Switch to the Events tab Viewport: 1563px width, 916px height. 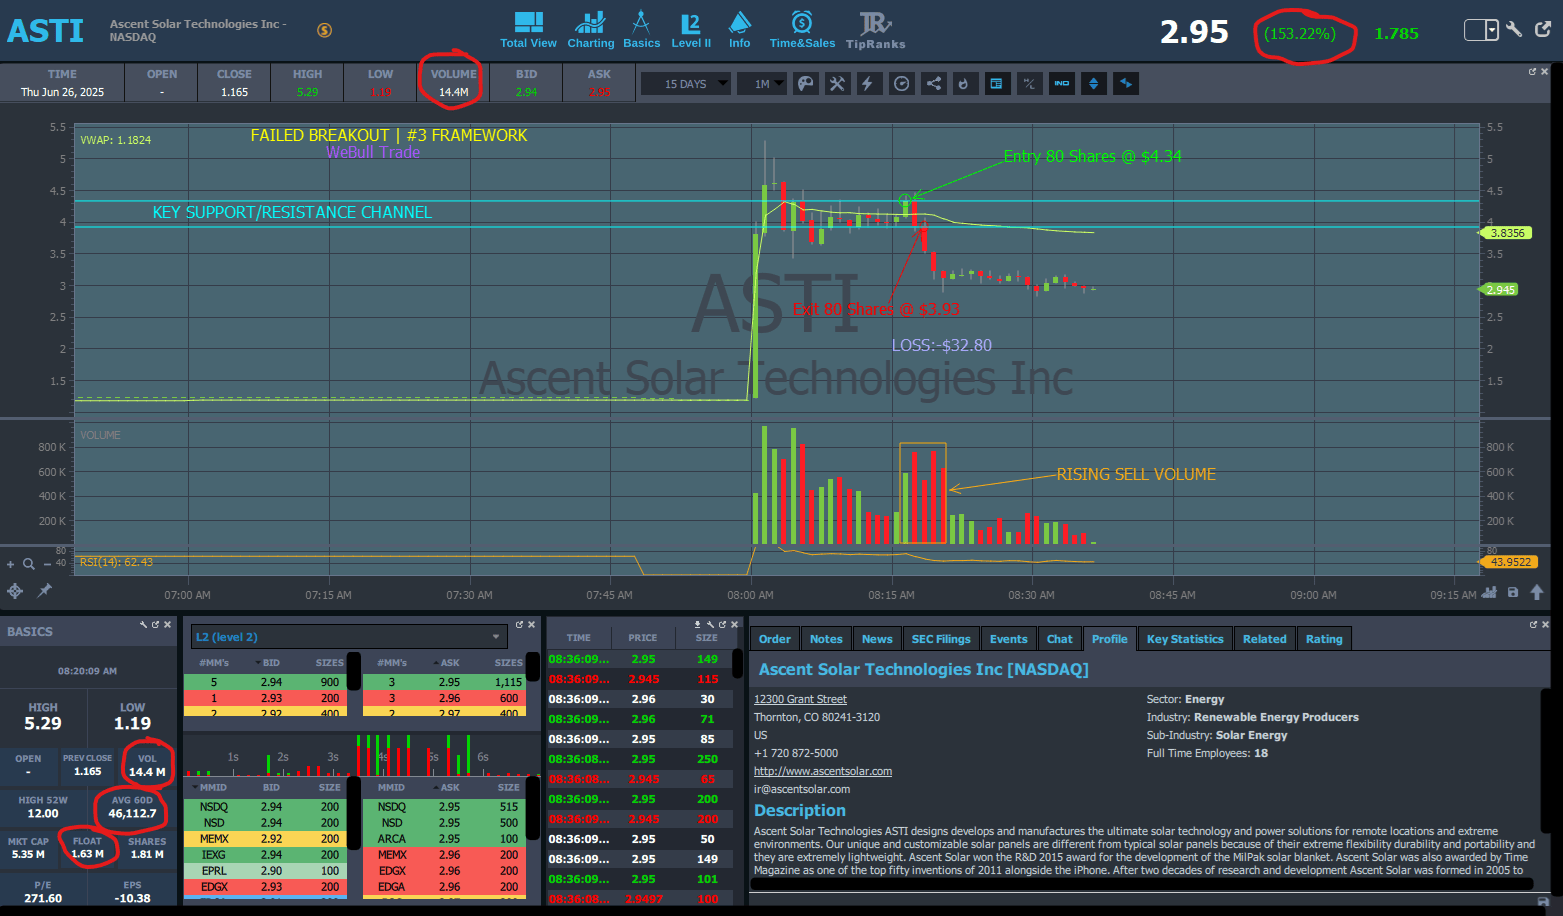[x=1009, y=639]
